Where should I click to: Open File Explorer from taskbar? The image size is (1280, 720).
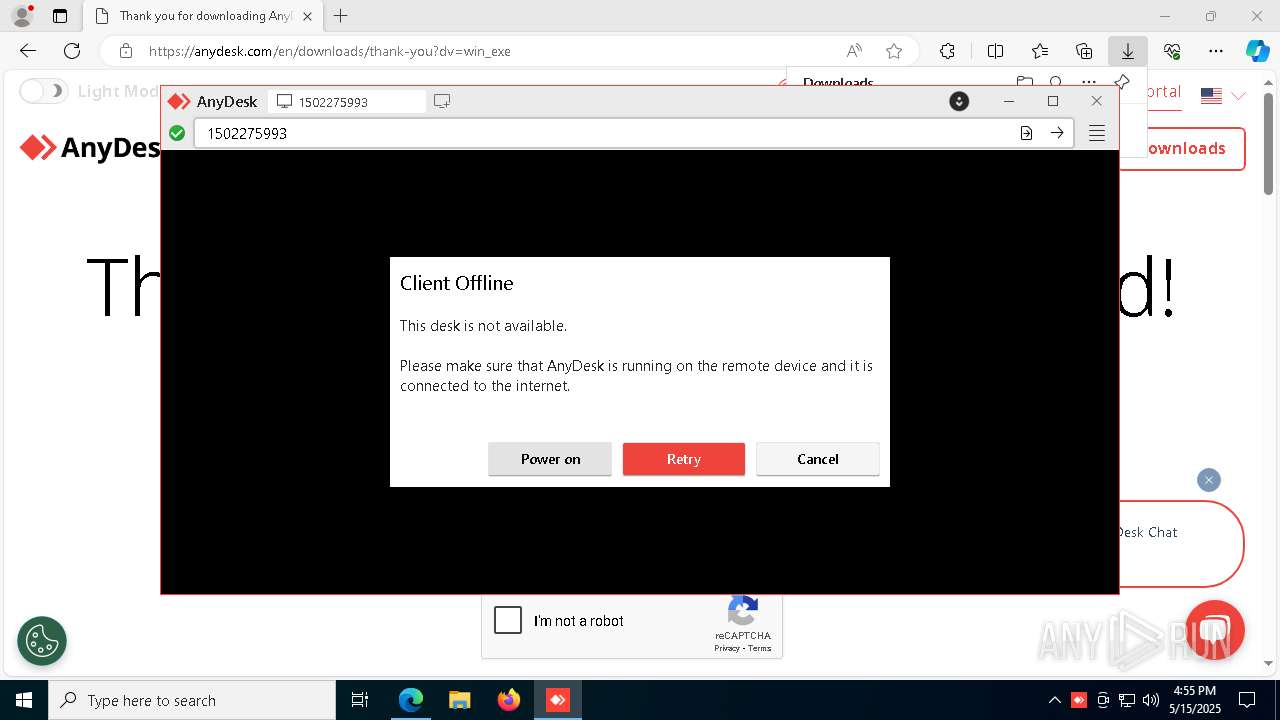tap(459, 700)
